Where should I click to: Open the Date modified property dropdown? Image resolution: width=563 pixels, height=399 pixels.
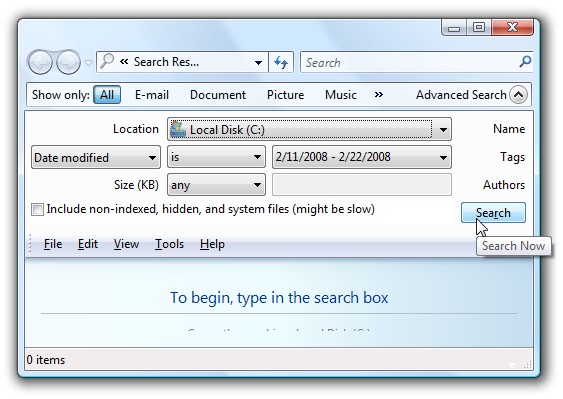point(96,157)
